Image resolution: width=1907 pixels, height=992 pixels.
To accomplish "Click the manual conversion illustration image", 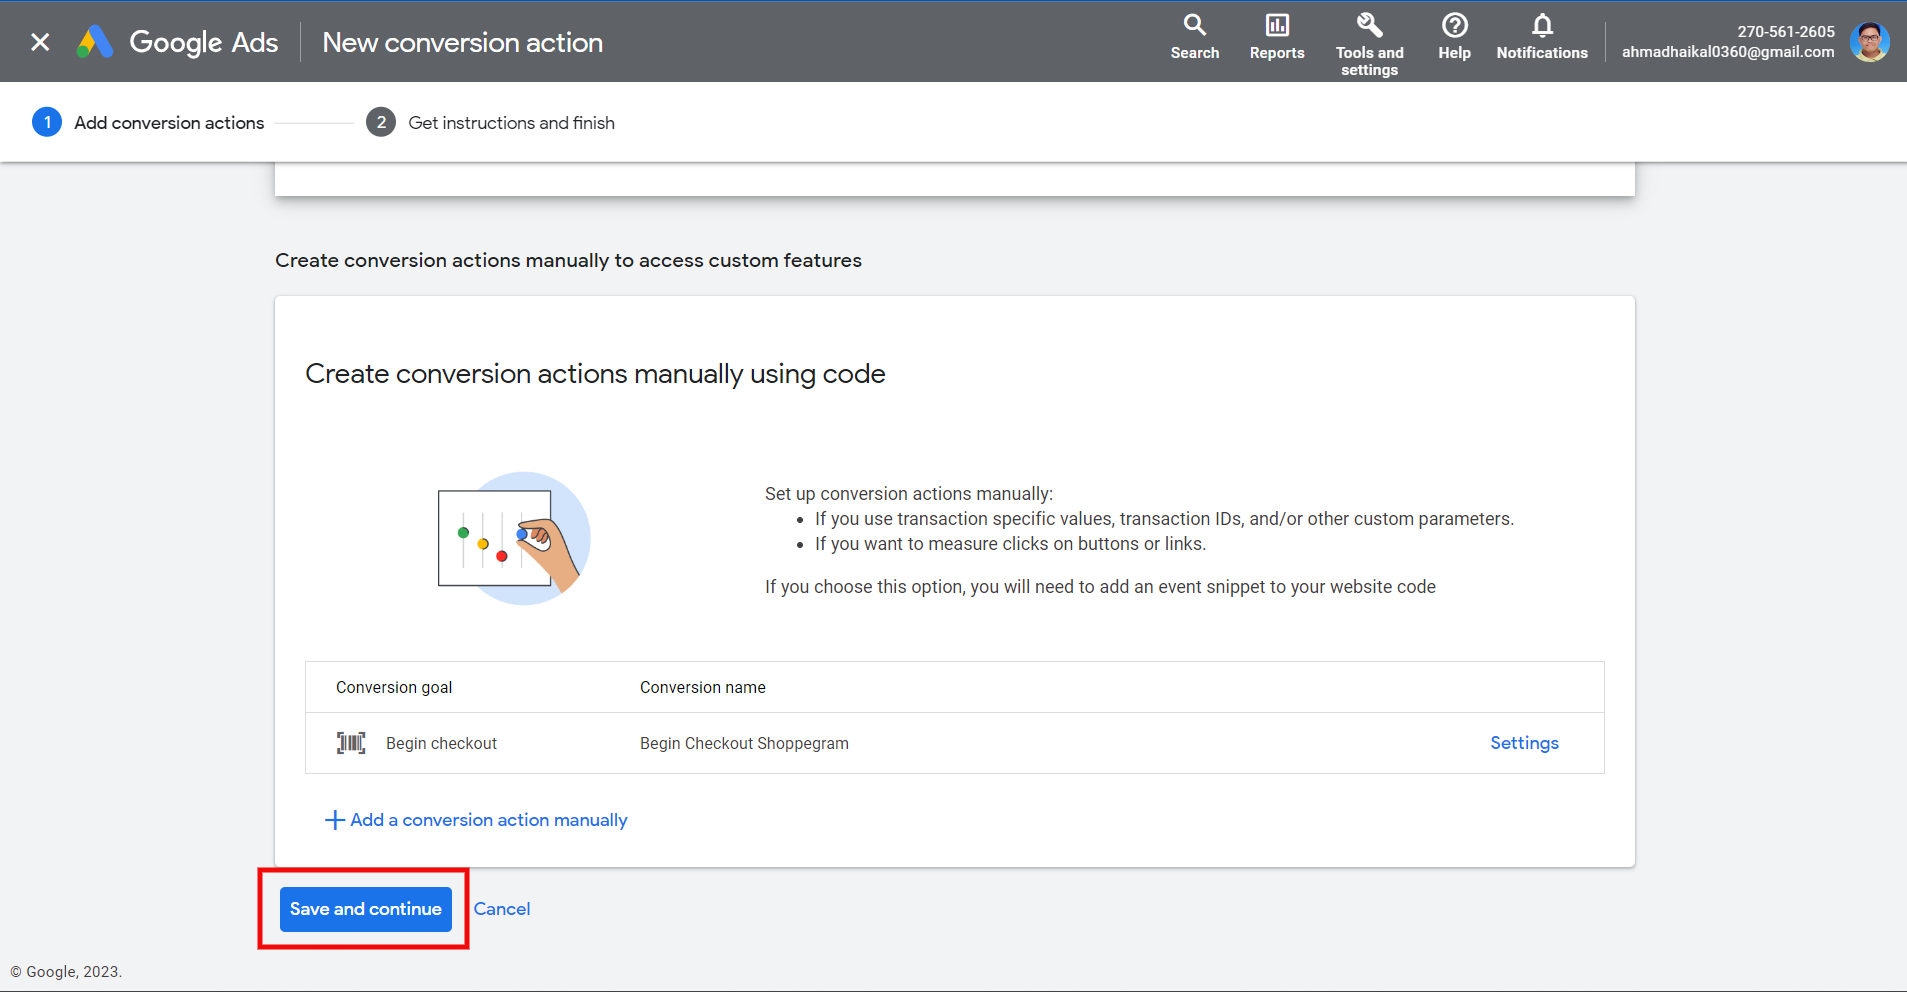I will coord(514,538).
